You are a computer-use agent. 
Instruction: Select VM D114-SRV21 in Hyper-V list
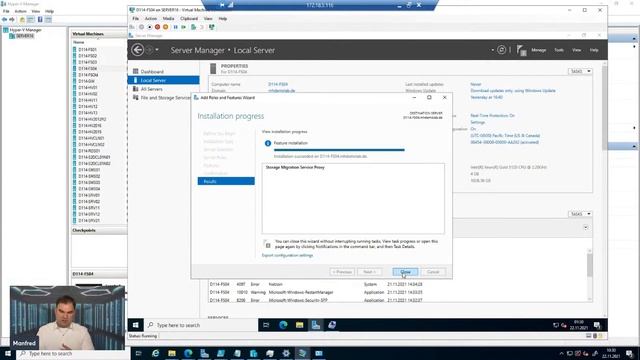coord(89,220)
